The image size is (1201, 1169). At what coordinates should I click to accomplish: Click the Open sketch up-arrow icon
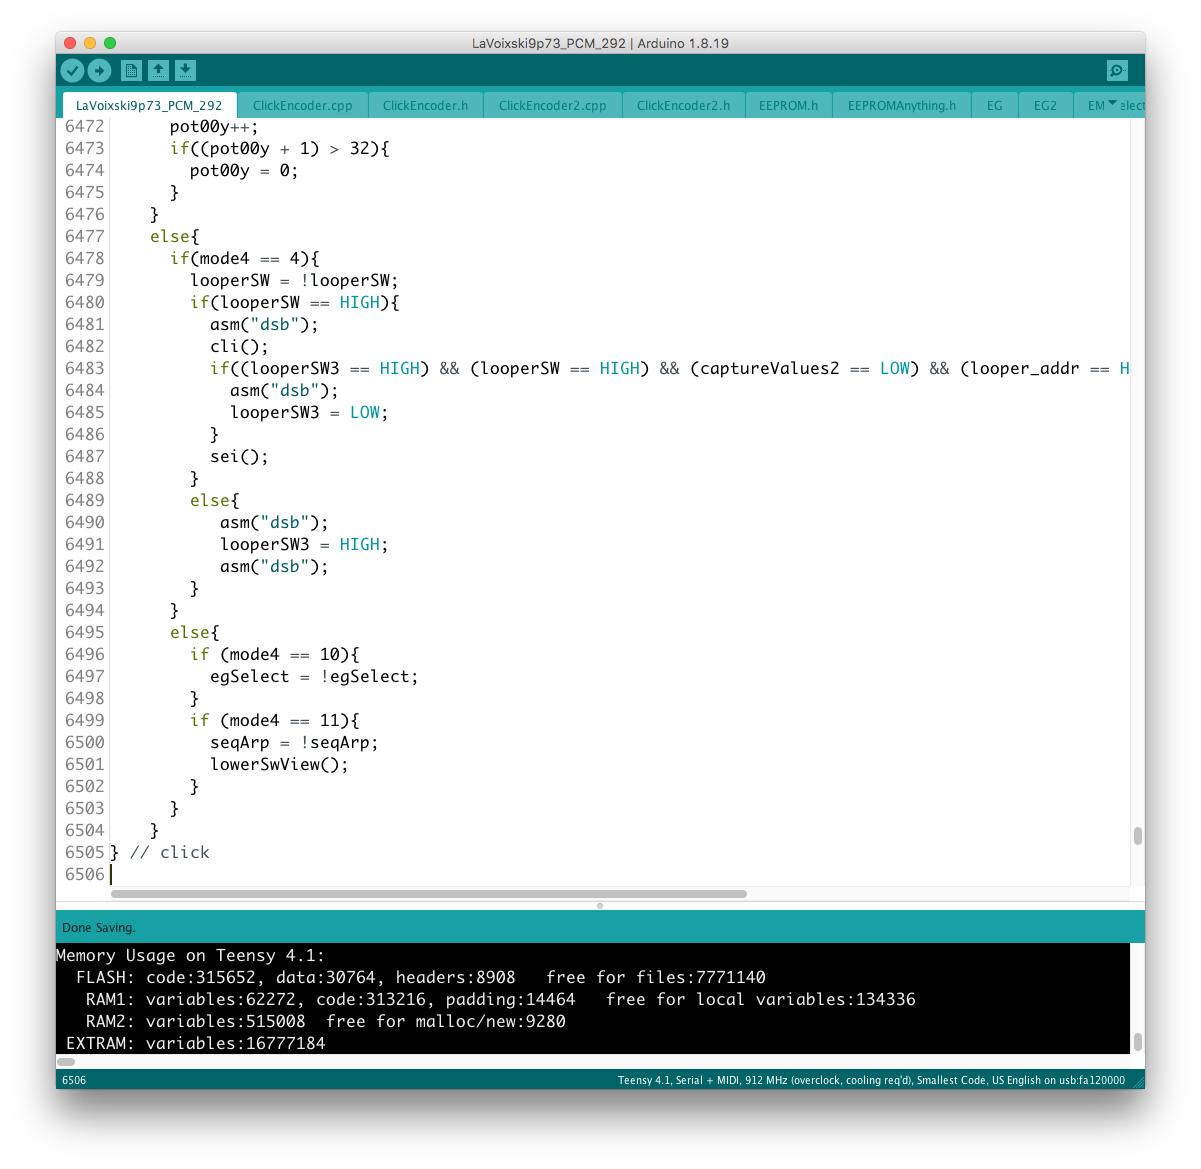click(x=158, y=70)
